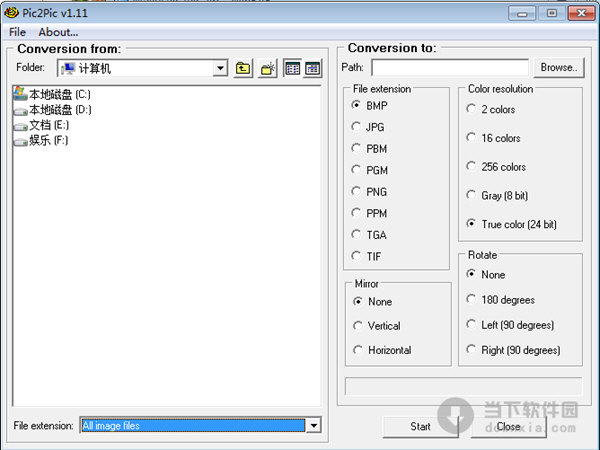Select the E: drive icon
The width and height of the screenshot is (600, 450).
tap(20, 126)
